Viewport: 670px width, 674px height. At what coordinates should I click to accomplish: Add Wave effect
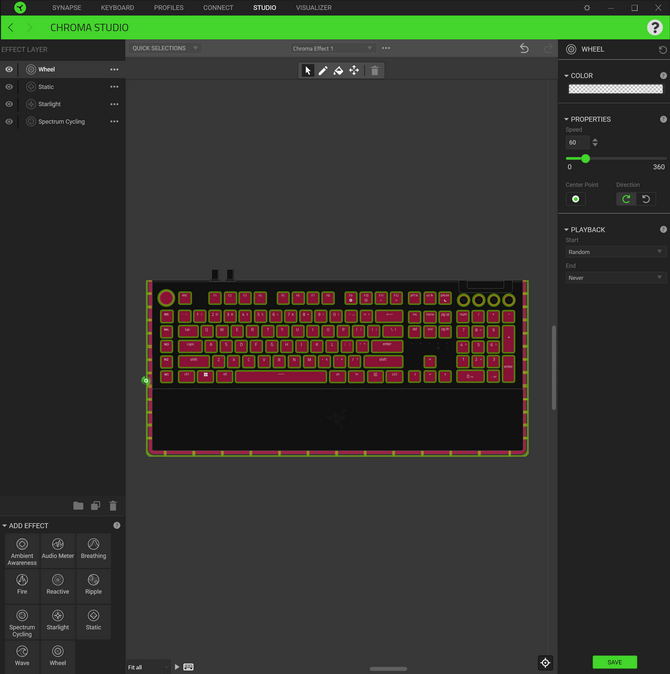(22, 657)
